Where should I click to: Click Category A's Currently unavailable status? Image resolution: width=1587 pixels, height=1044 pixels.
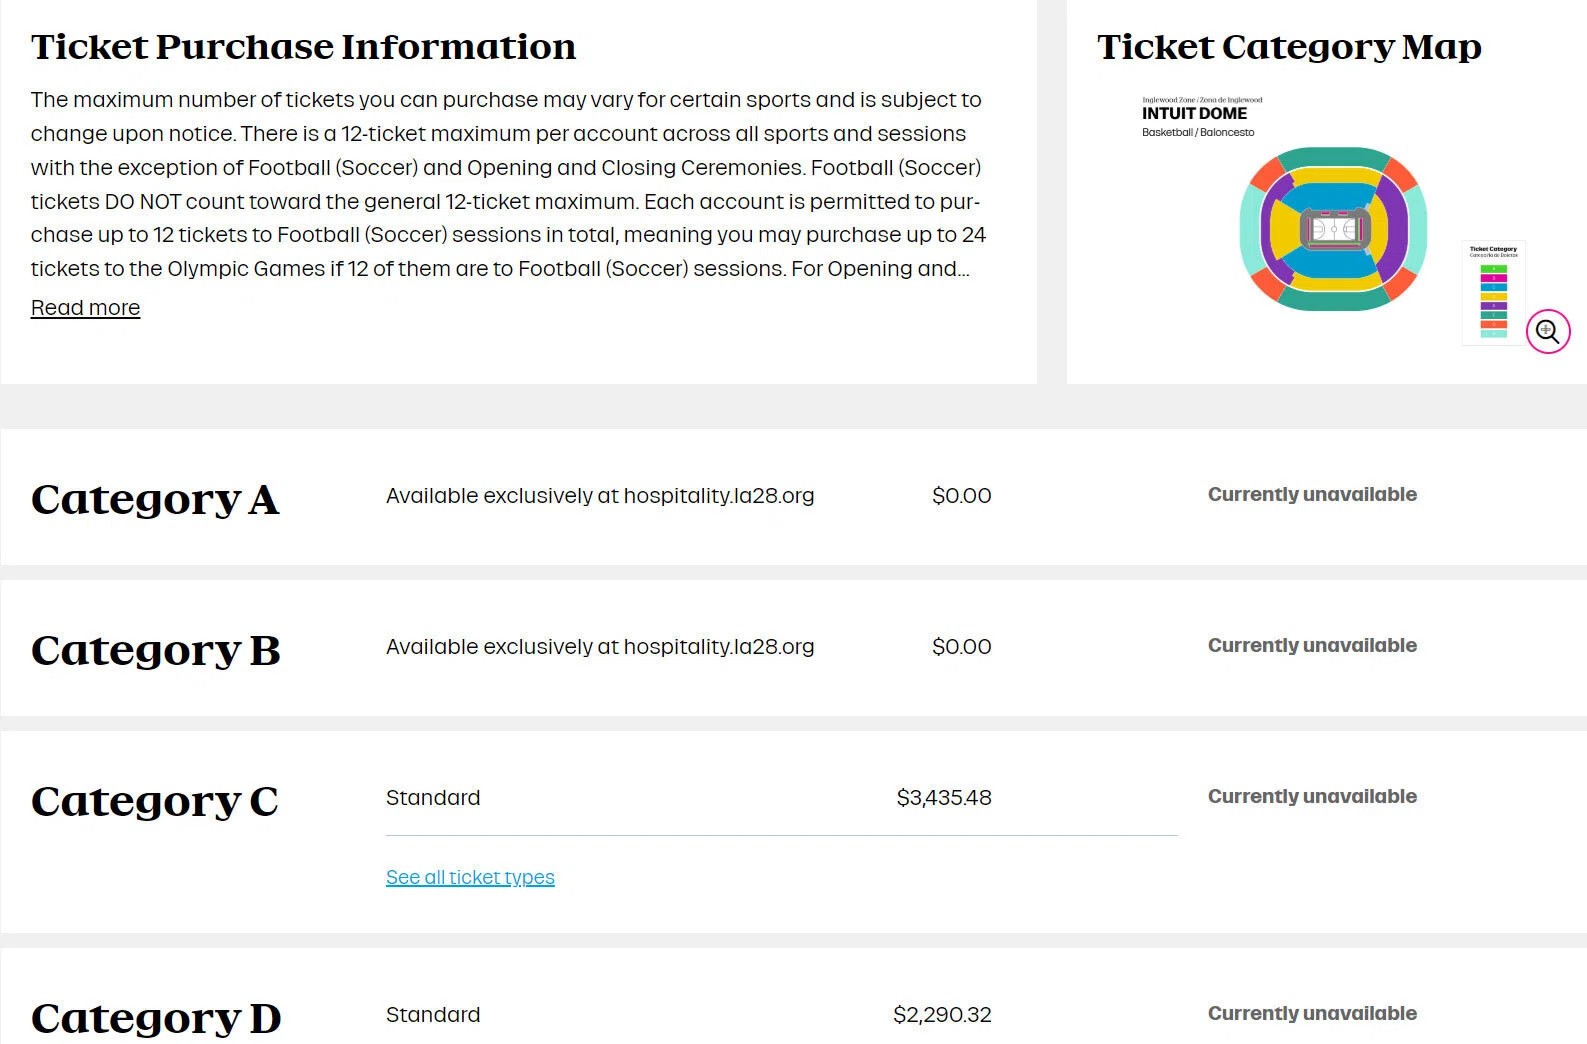tap(1312, 494)
